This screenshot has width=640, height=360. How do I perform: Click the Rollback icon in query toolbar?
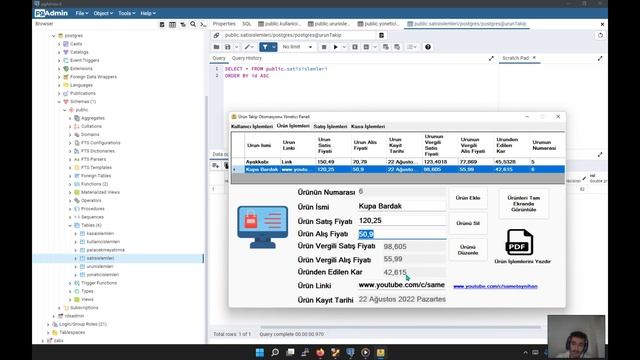397,47
